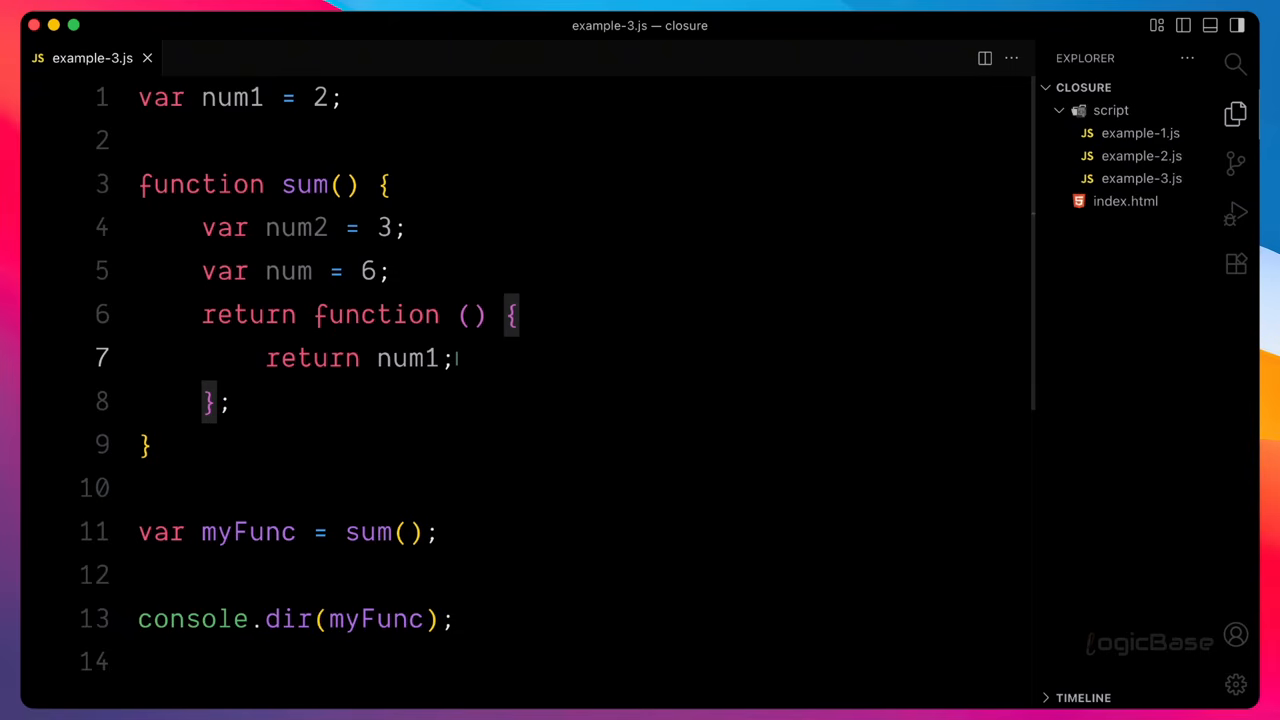
Task: Open index.html from the explorer
Action: click(1125, 201)
